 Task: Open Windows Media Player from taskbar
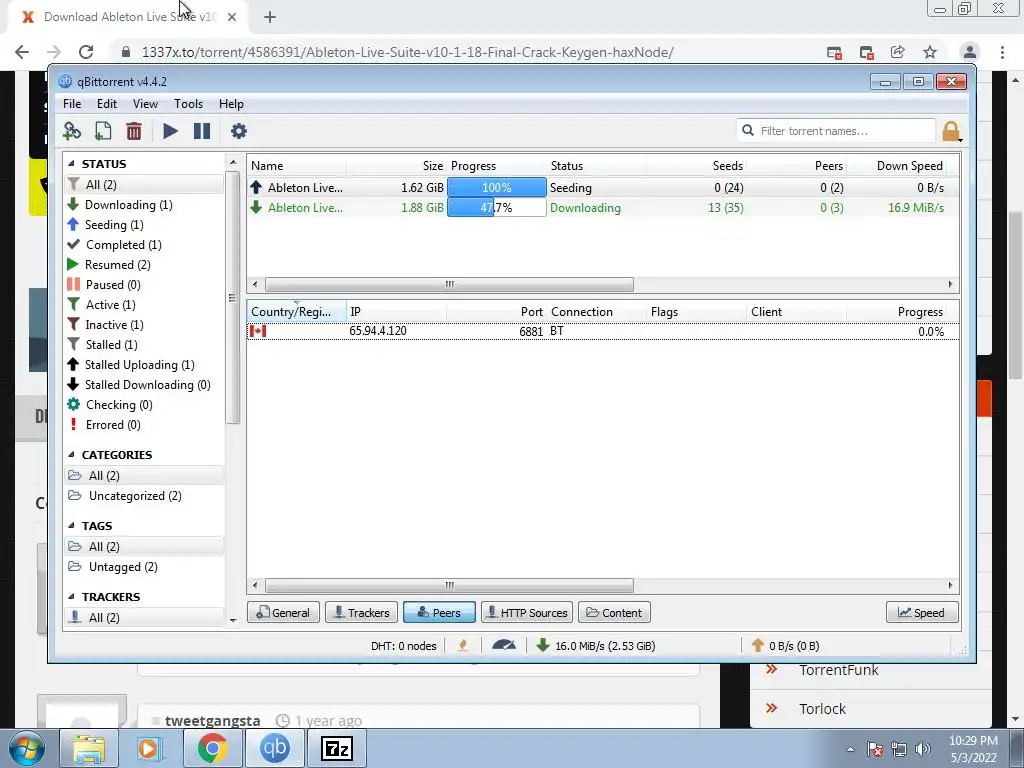[150, 748]
